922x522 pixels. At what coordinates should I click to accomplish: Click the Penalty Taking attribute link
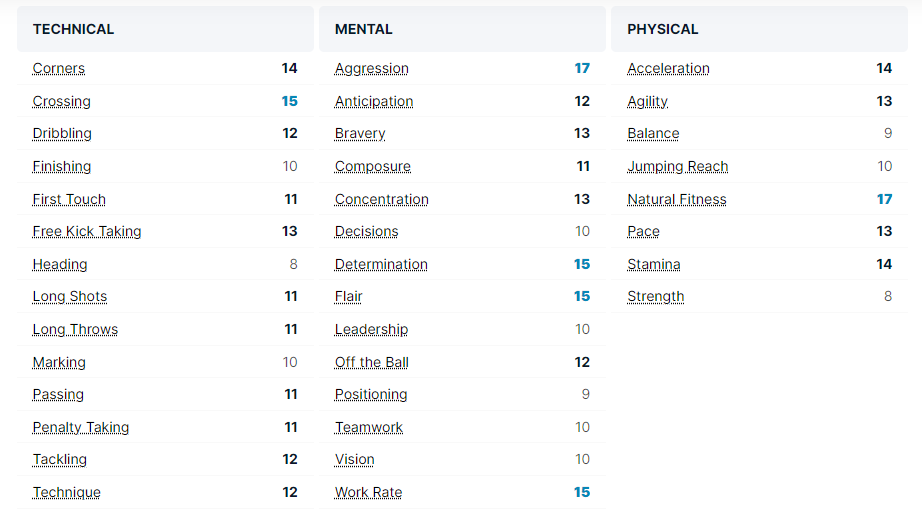click(x=81, y=428)
